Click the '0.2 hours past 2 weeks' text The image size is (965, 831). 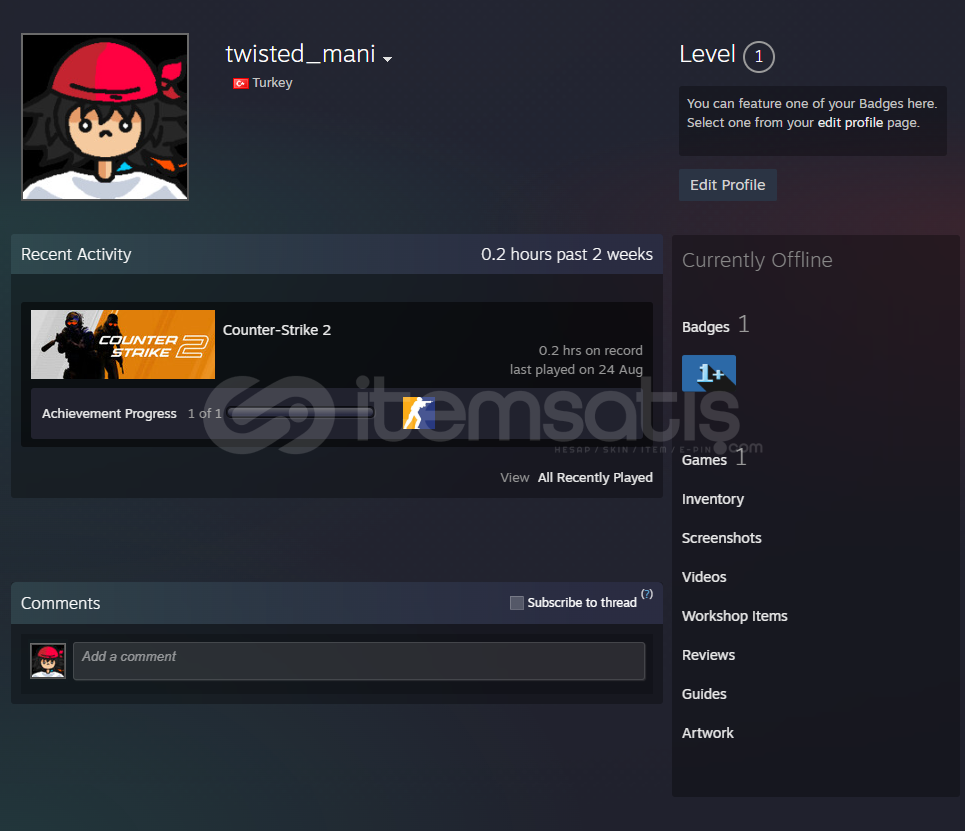tap(567, 254)
